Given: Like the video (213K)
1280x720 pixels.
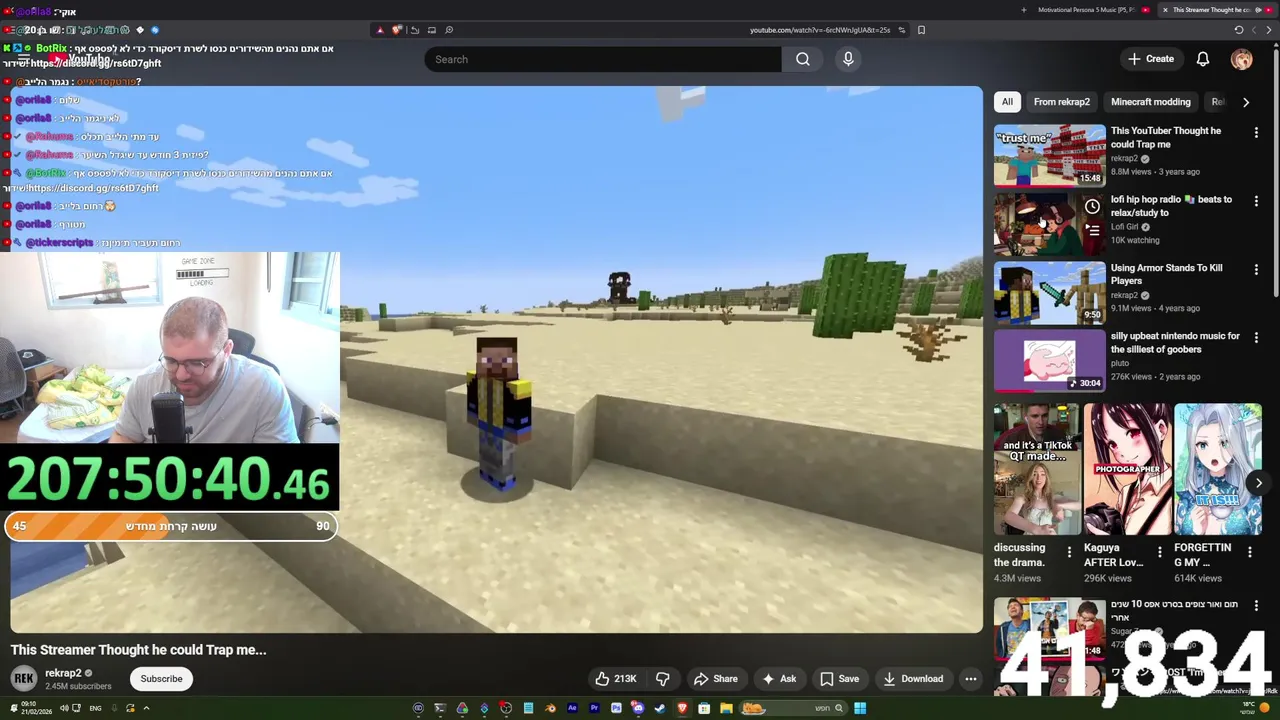Looking at the screenshot, I should click(616, 679).
